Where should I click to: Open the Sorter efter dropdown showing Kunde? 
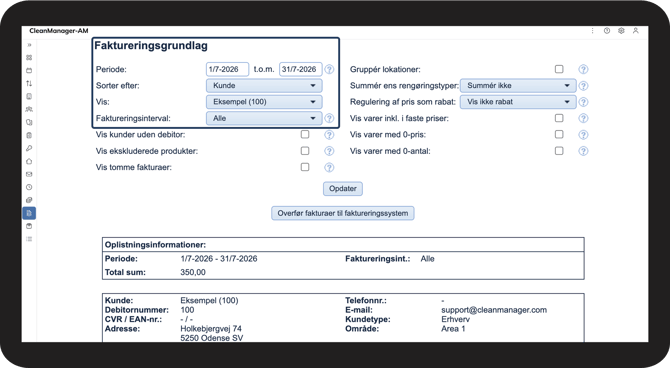pos(264,85)
